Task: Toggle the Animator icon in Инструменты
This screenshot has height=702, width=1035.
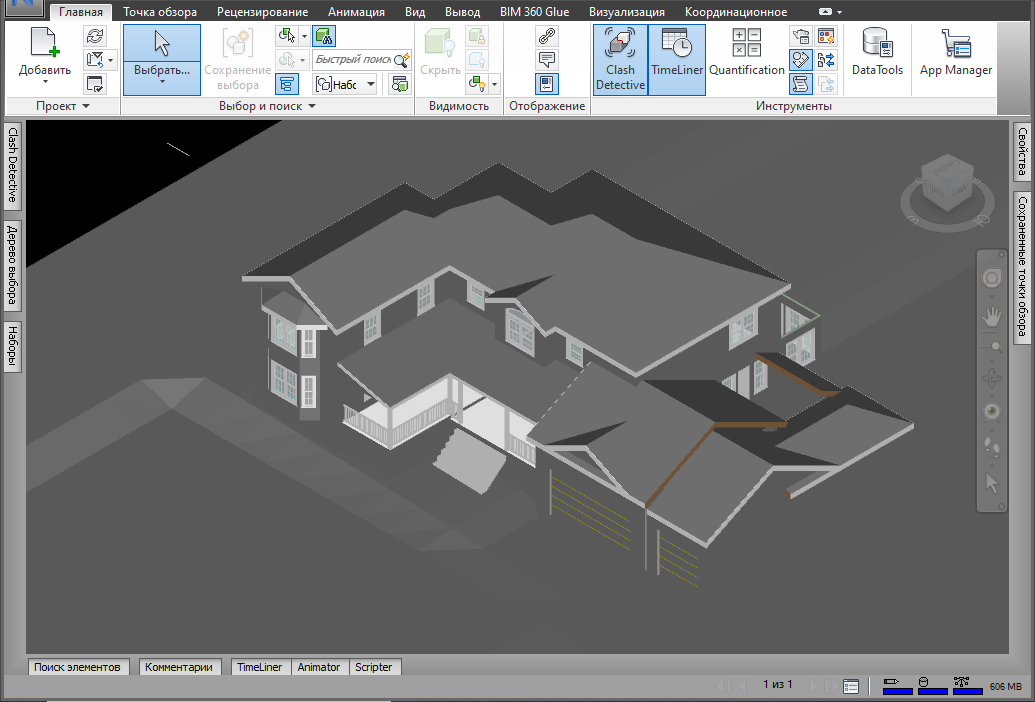Action: (801, 60)
